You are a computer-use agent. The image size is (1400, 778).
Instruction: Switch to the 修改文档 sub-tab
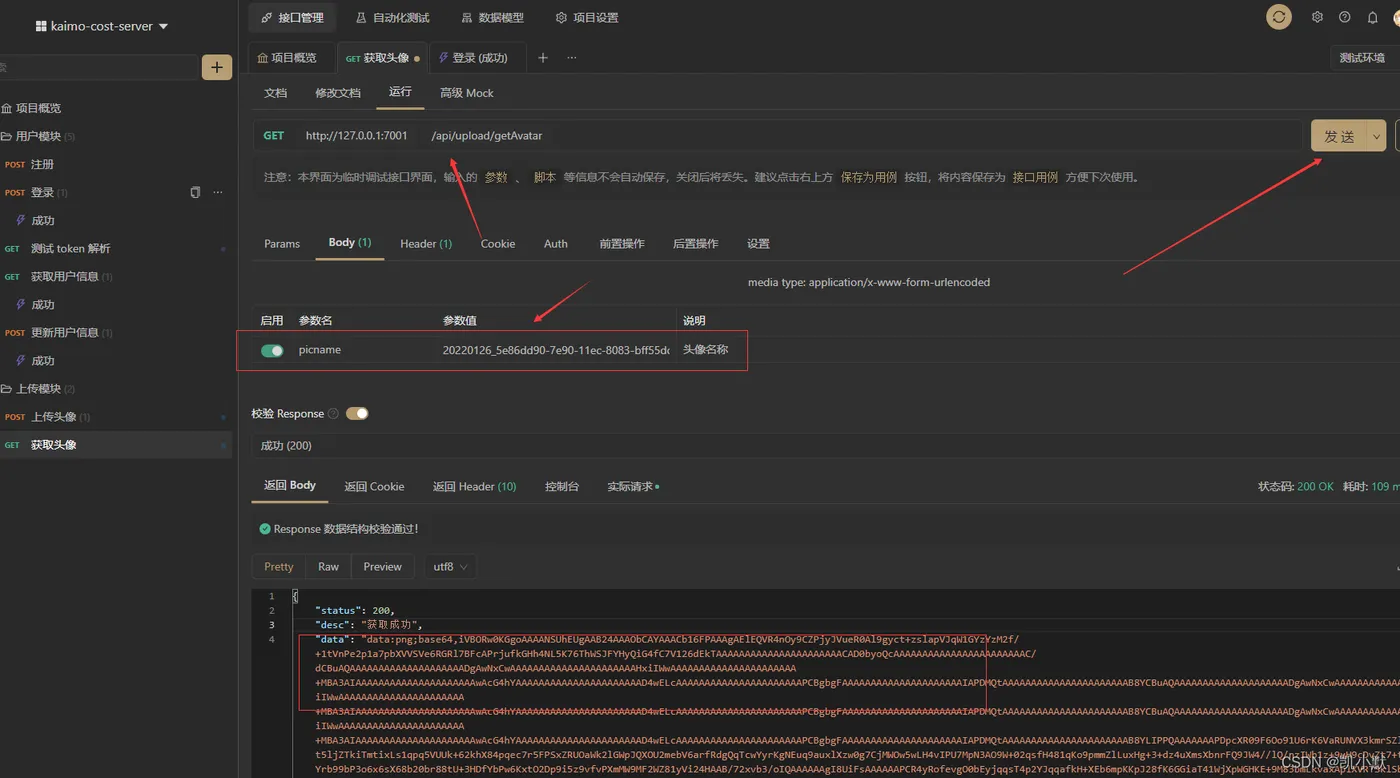[x=338, y=93]
